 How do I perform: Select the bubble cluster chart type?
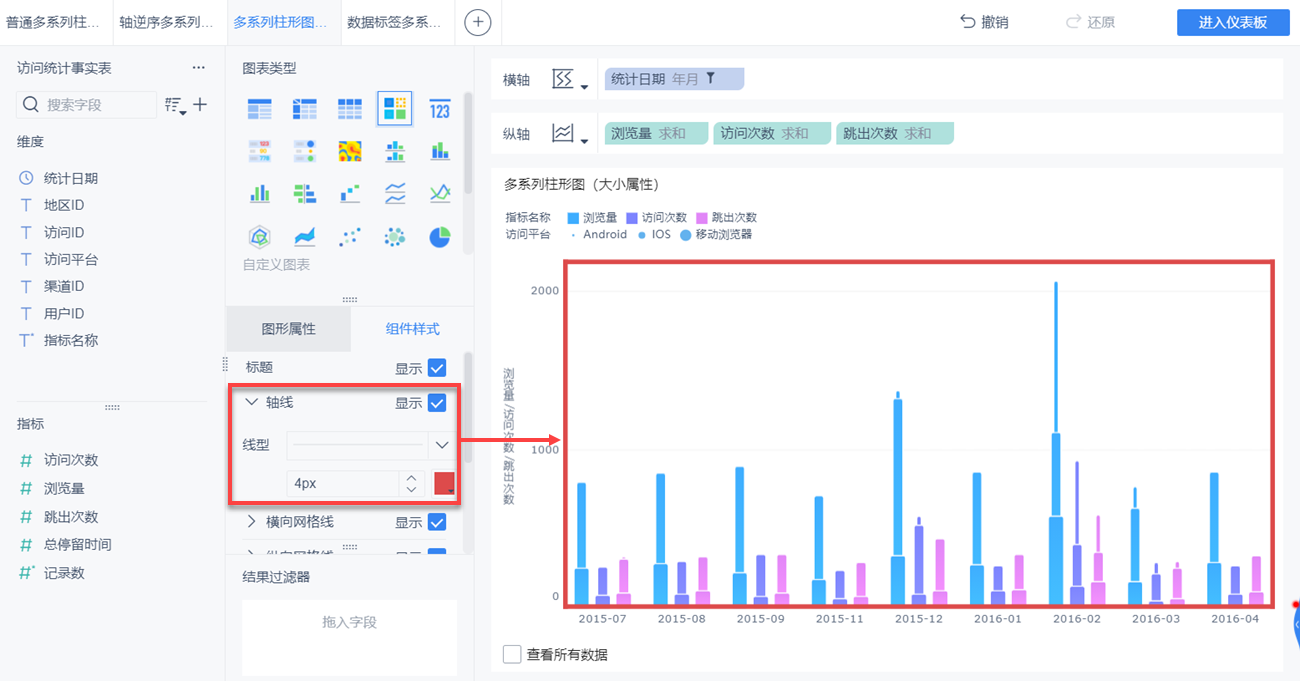395,237
